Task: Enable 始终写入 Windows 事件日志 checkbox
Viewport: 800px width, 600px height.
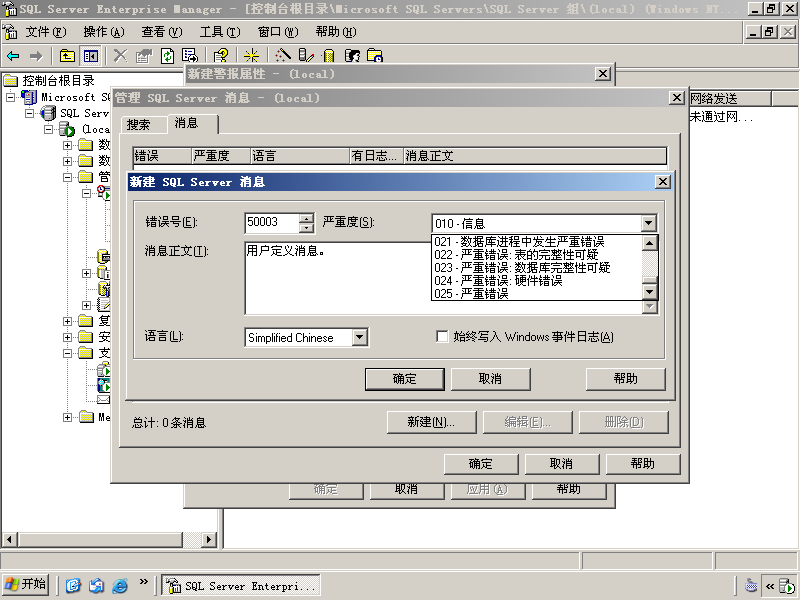Action: tap(442, 336)
